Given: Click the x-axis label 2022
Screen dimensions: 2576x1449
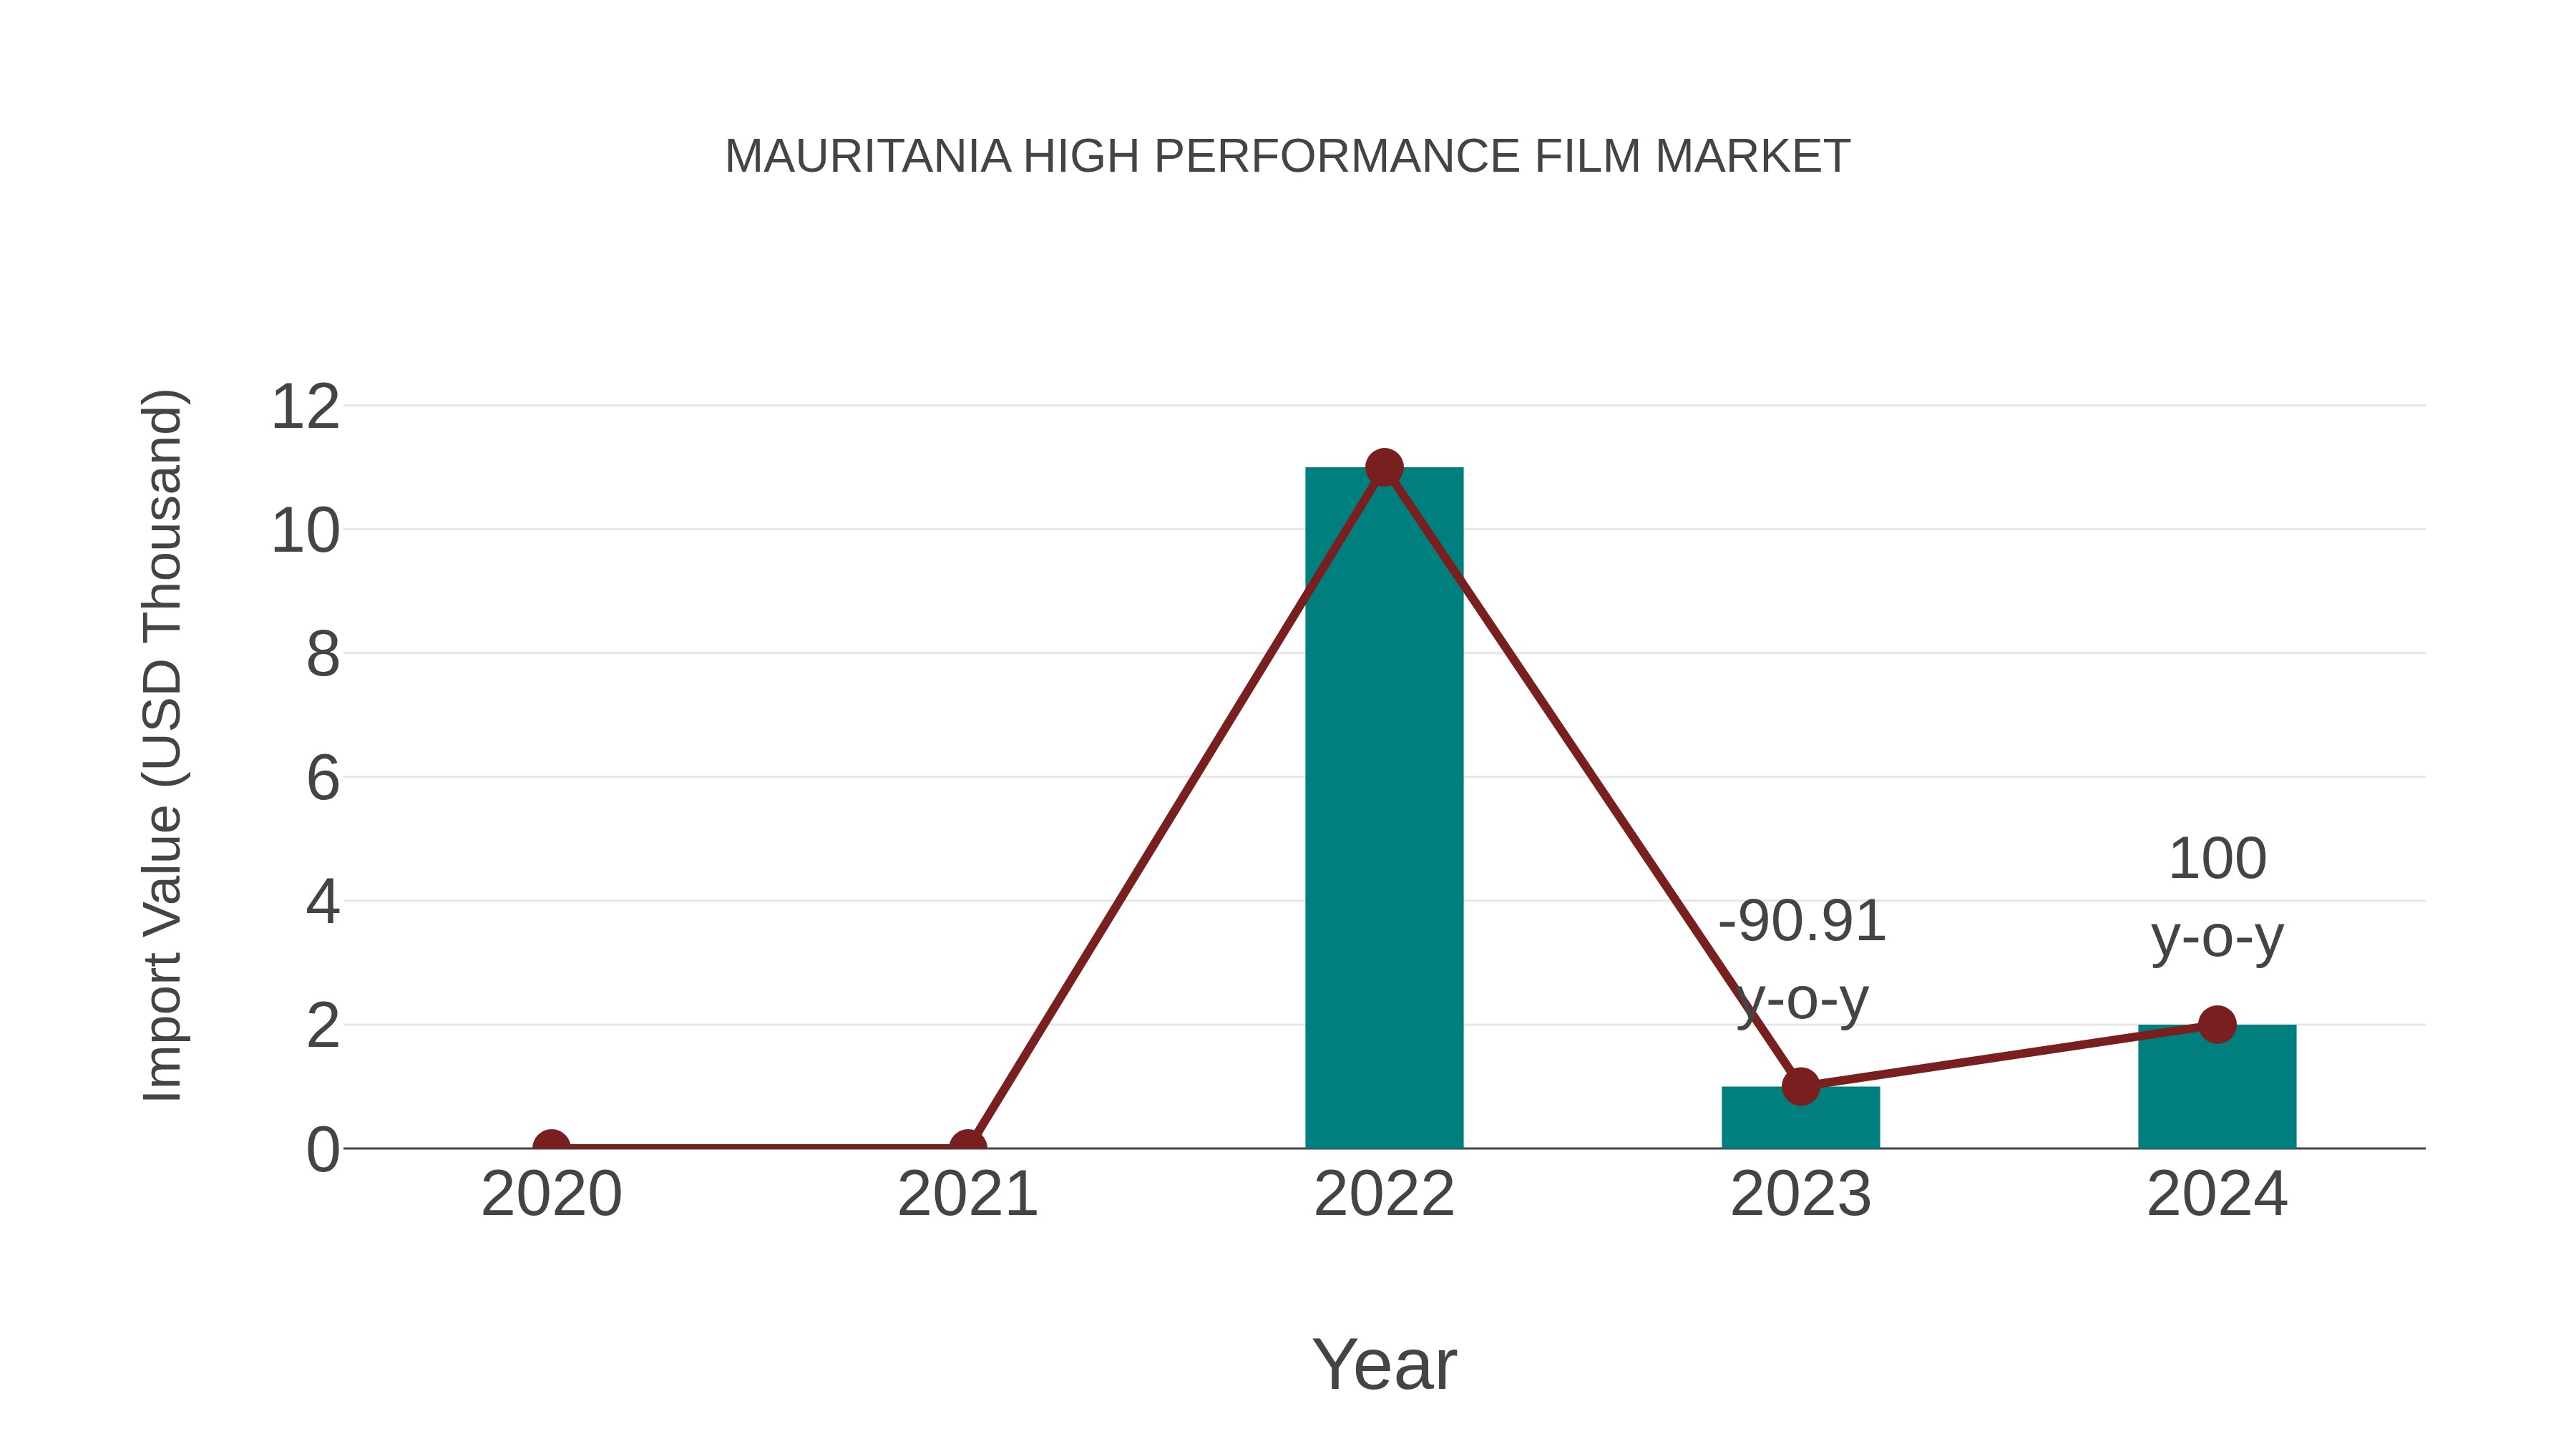Looking at the screenshot, I should click(1384, 1194).
